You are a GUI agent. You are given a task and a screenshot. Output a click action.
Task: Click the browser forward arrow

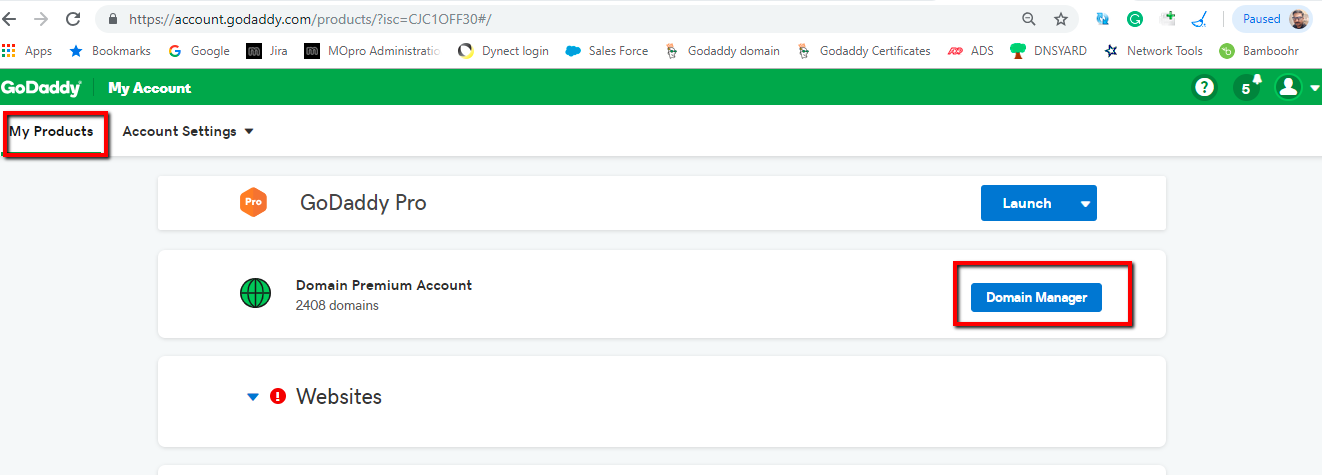coord(41,19)
